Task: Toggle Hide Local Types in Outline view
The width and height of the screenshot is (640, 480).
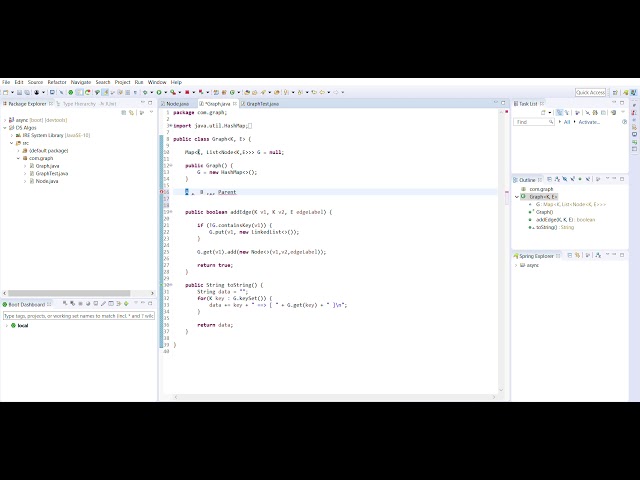Action: [588, 179]
